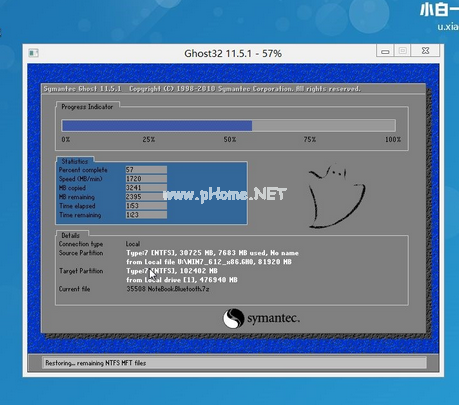Image resolution: width=459 pixels, height=405 pixels.
Task: Minimize the Ghost32 window
Action: click(385, 51)
